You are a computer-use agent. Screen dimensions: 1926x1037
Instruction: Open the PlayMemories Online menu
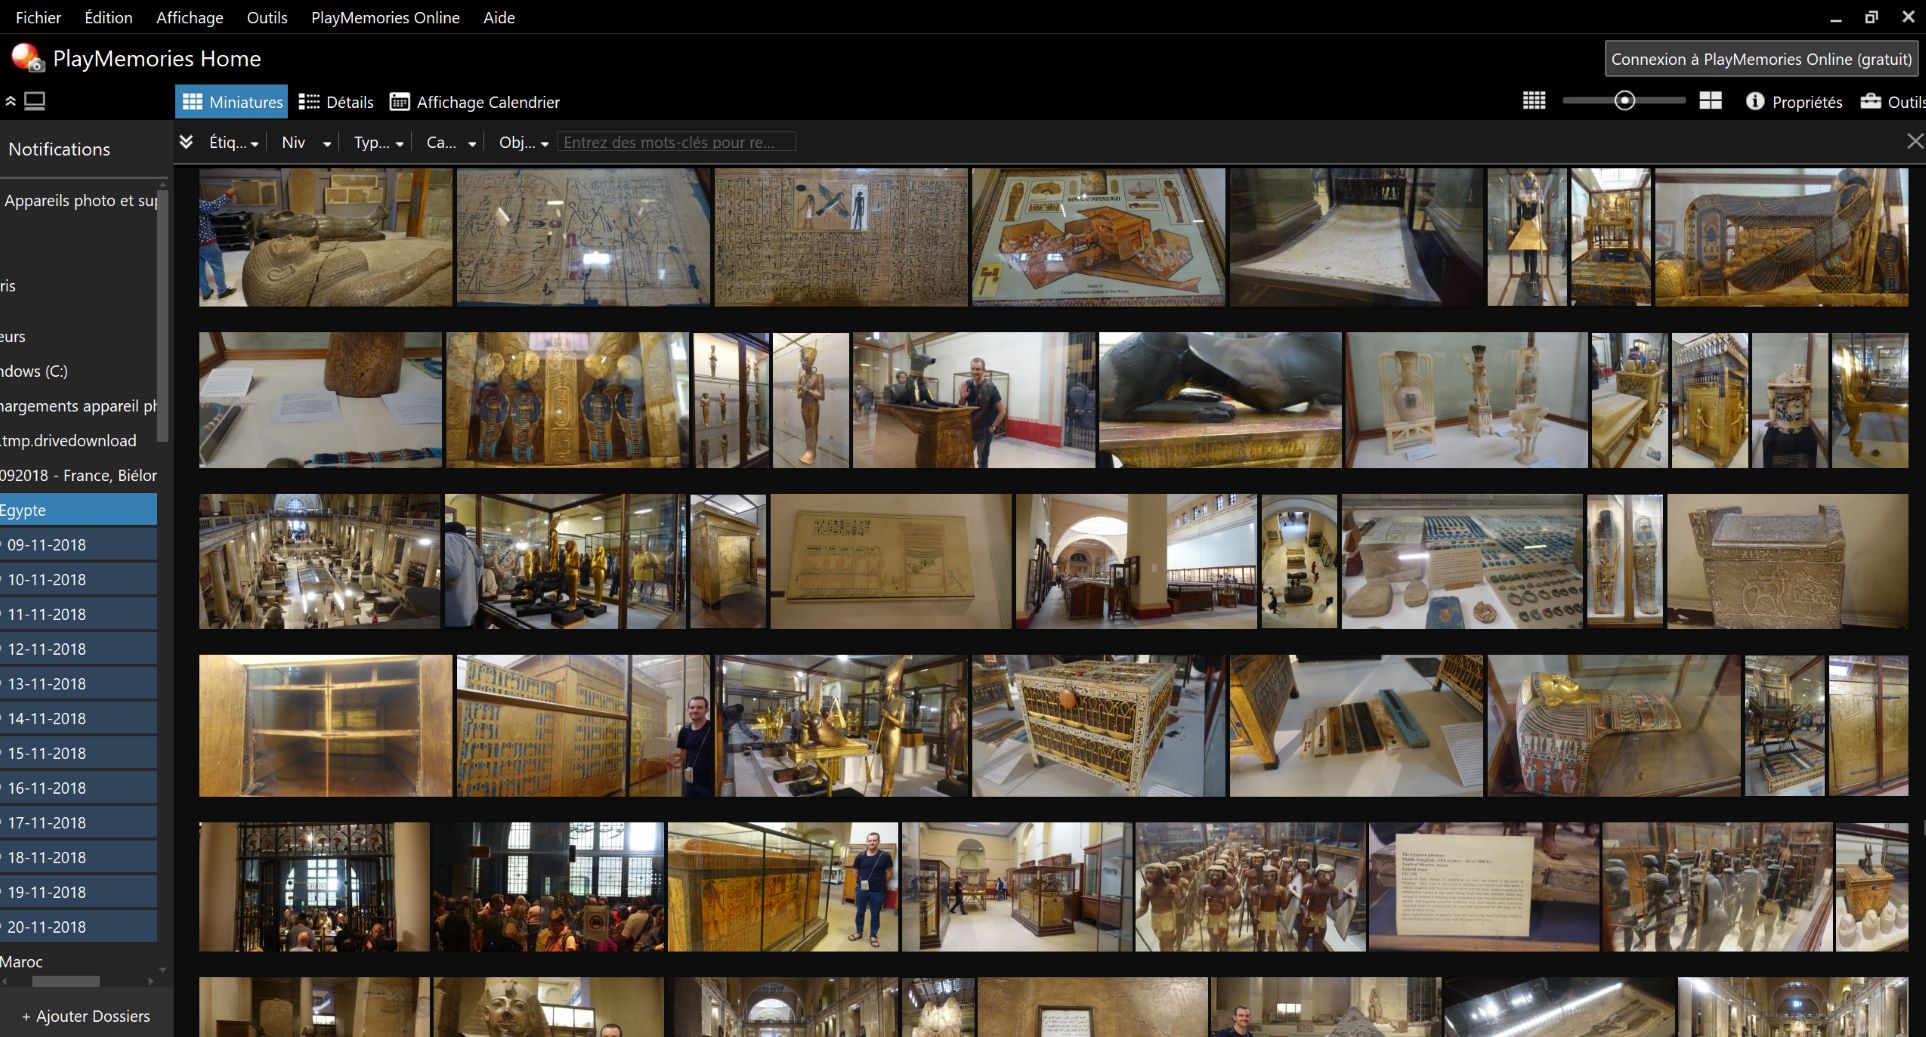coord(385,17)
